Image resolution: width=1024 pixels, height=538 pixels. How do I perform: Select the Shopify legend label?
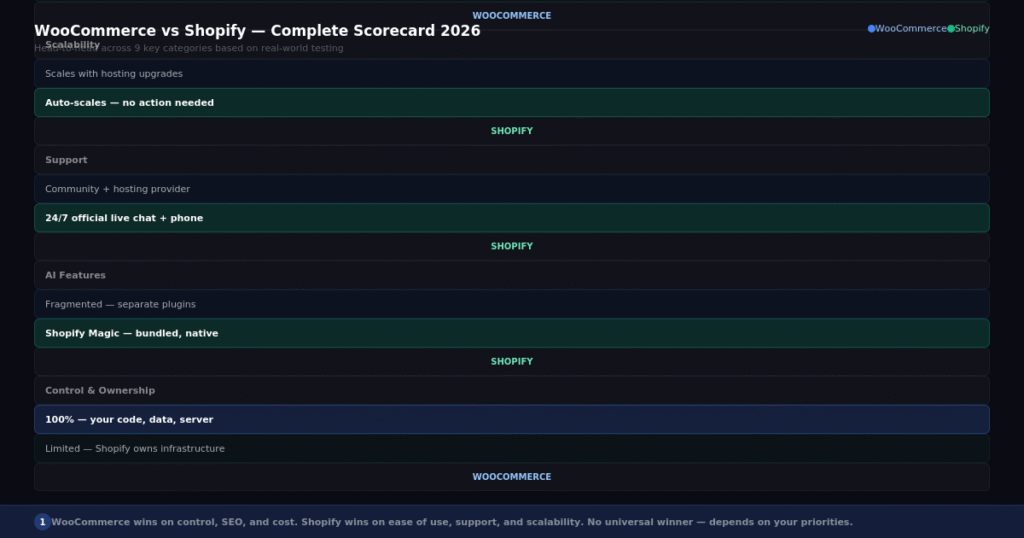972,29
